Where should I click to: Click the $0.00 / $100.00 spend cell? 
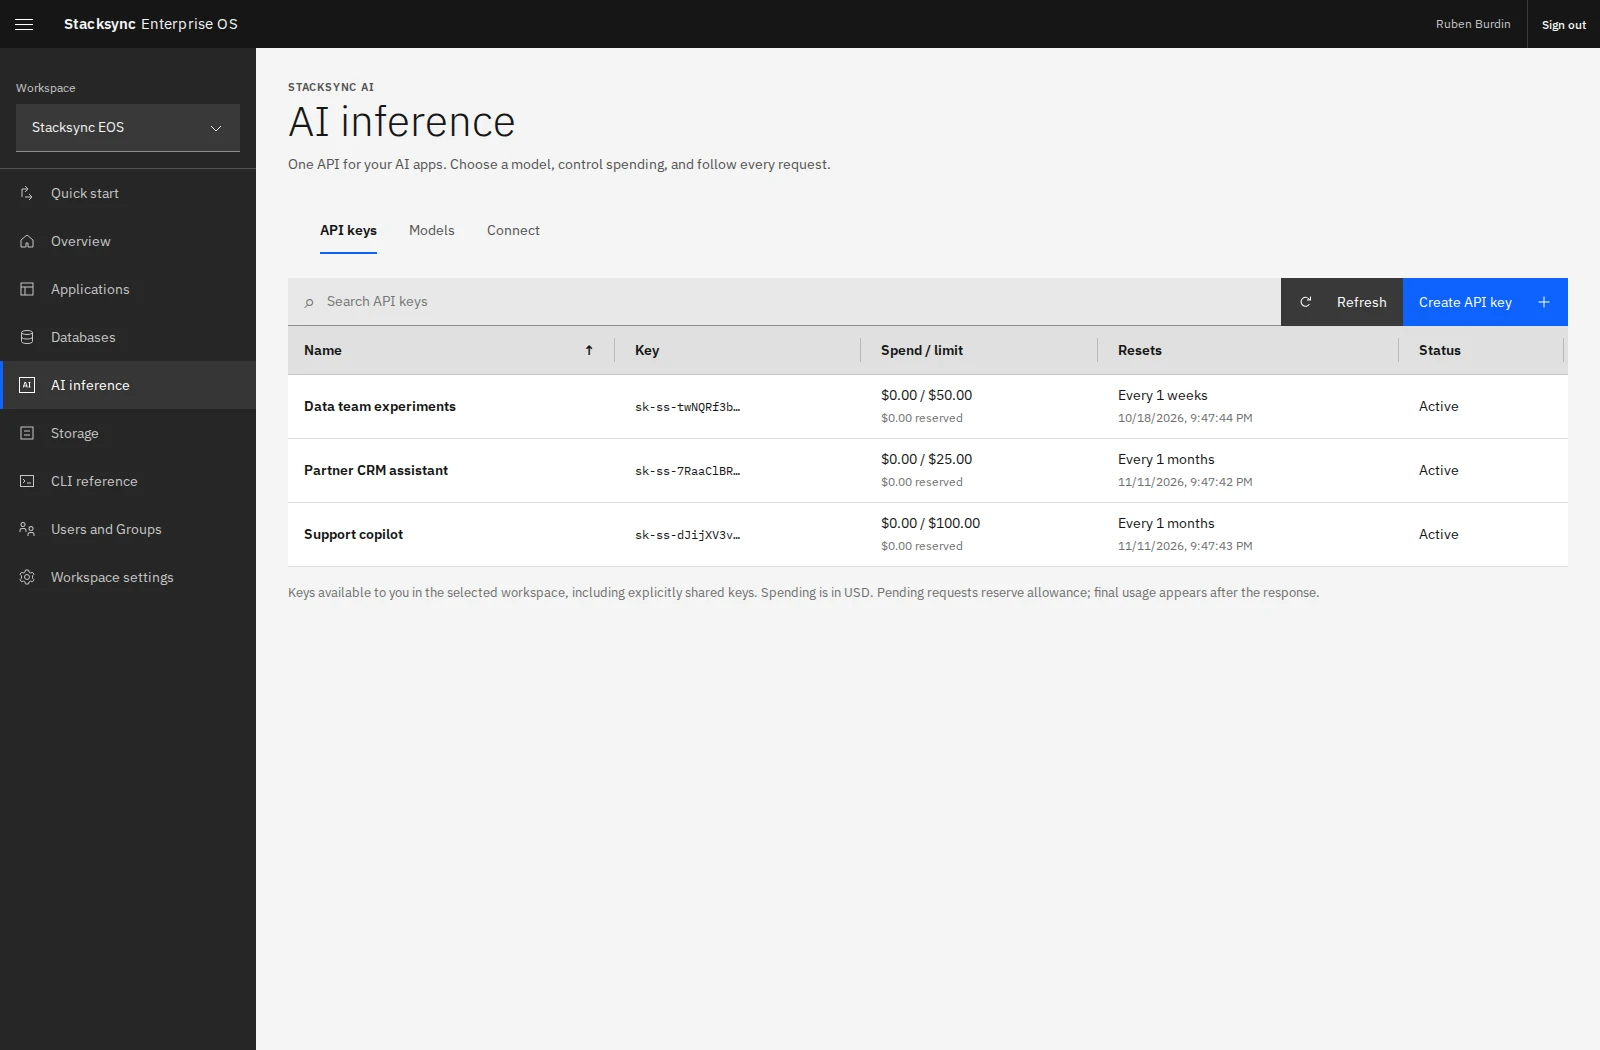pyautogui.click(x=930, y=523)
